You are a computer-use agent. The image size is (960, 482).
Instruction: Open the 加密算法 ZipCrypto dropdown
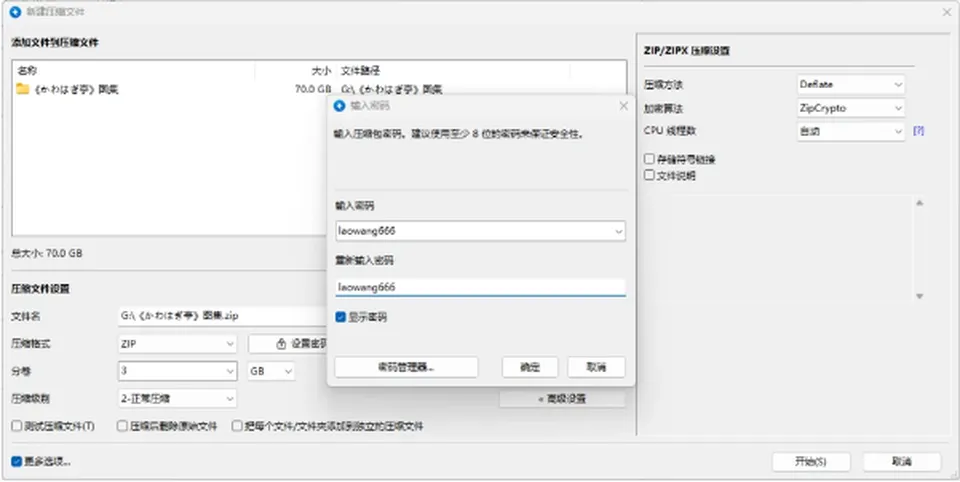(850, 108)
